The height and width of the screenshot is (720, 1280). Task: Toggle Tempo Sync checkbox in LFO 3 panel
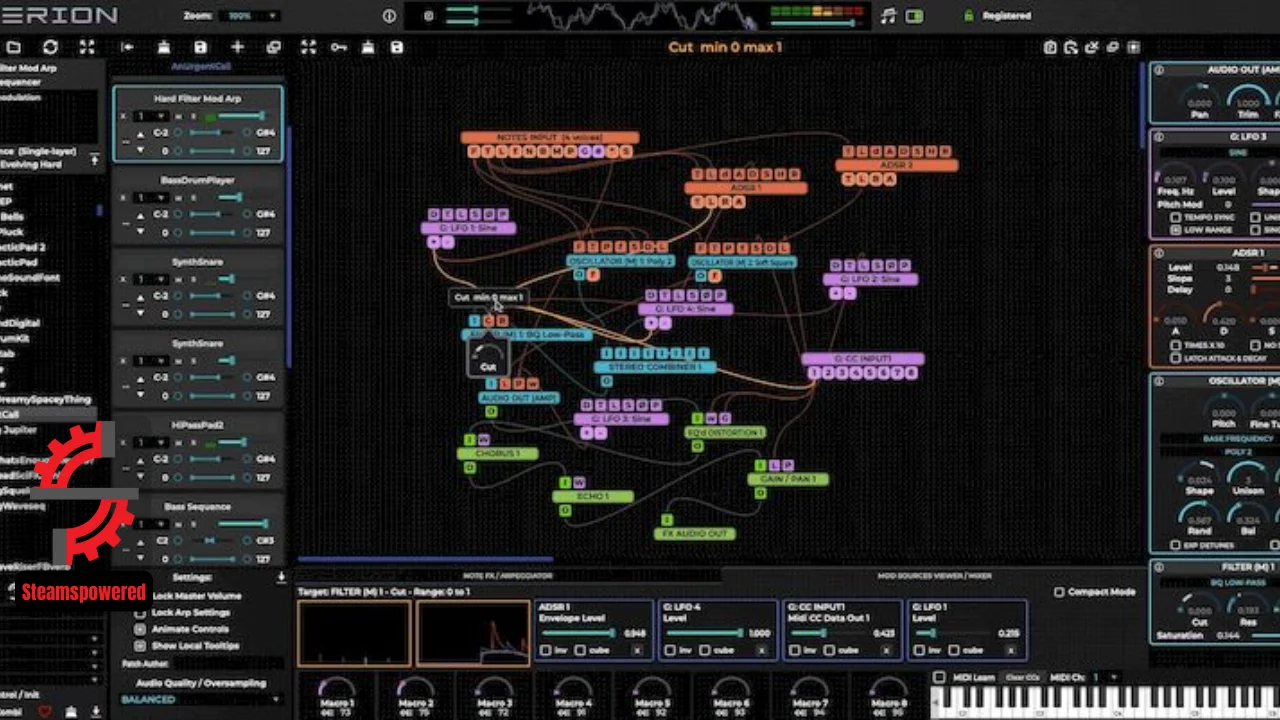click(1176, 217)
